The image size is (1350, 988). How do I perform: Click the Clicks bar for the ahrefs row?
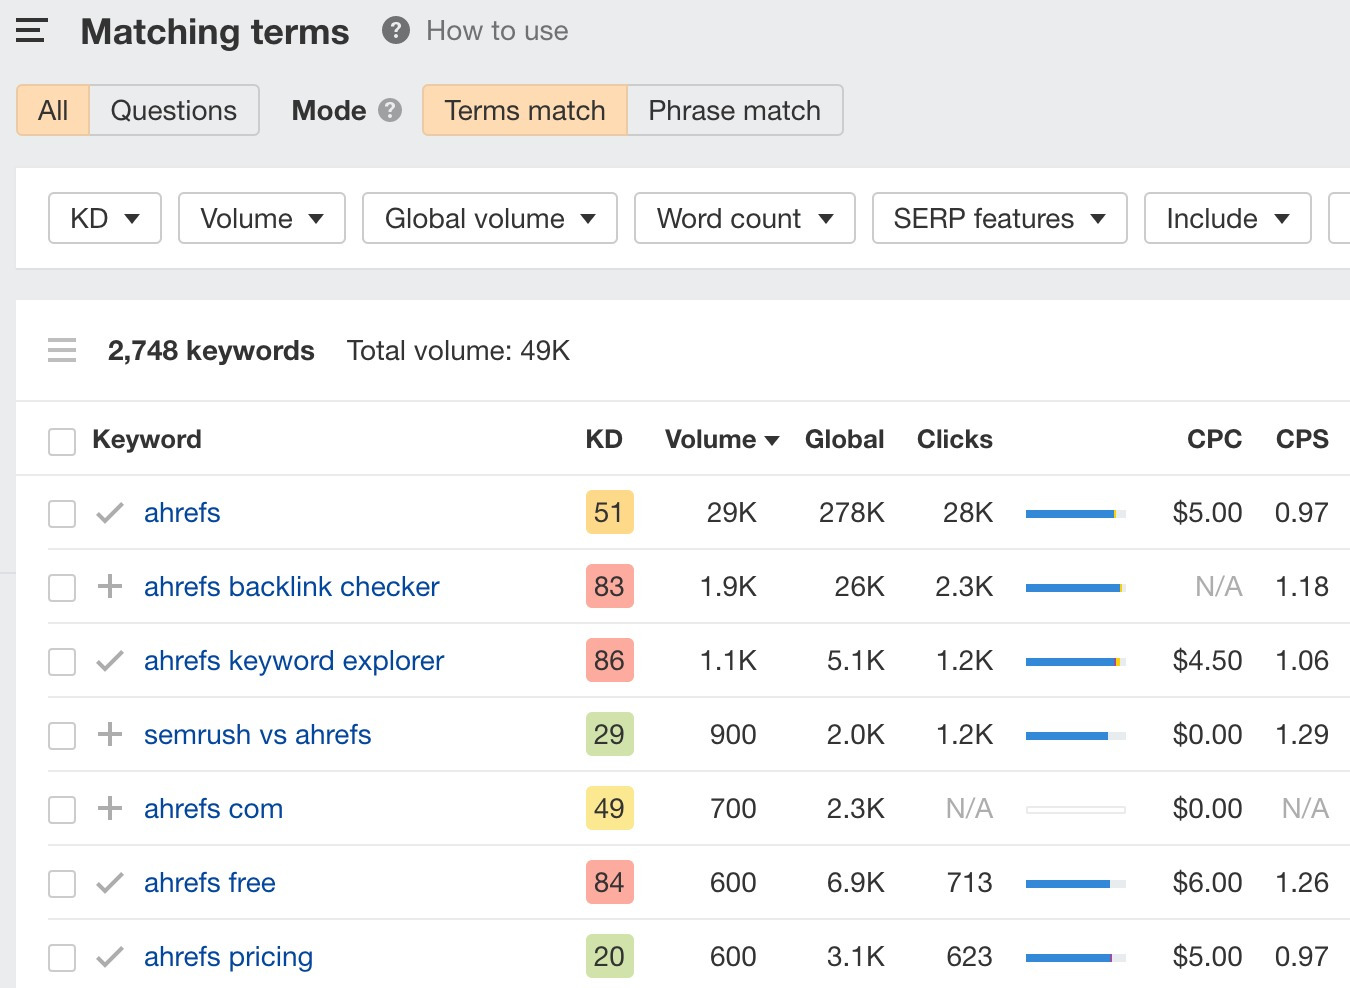[1074, 513]
